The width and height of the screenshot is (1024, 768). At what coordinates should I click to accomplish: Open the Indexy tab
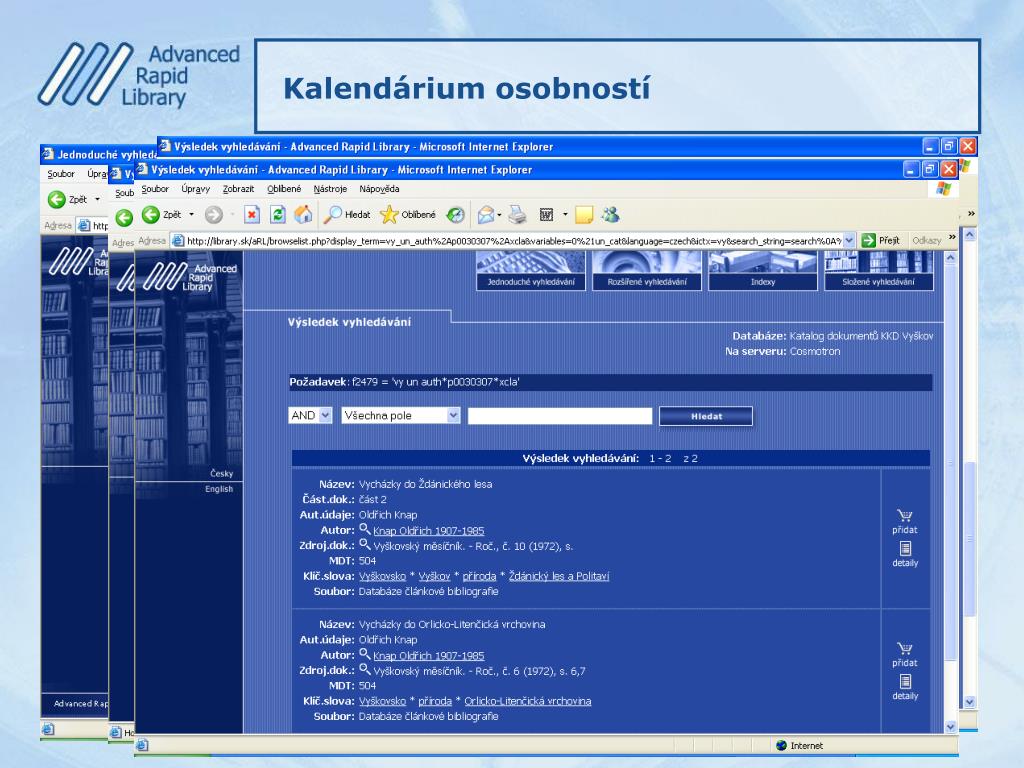pyautogui.click(x=763, y=271)
